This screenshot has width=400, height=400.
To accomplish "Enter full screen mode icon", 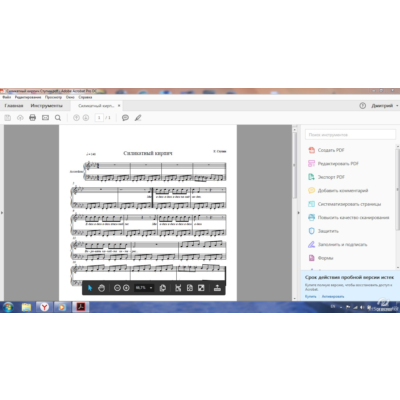I will pos(201,288).
